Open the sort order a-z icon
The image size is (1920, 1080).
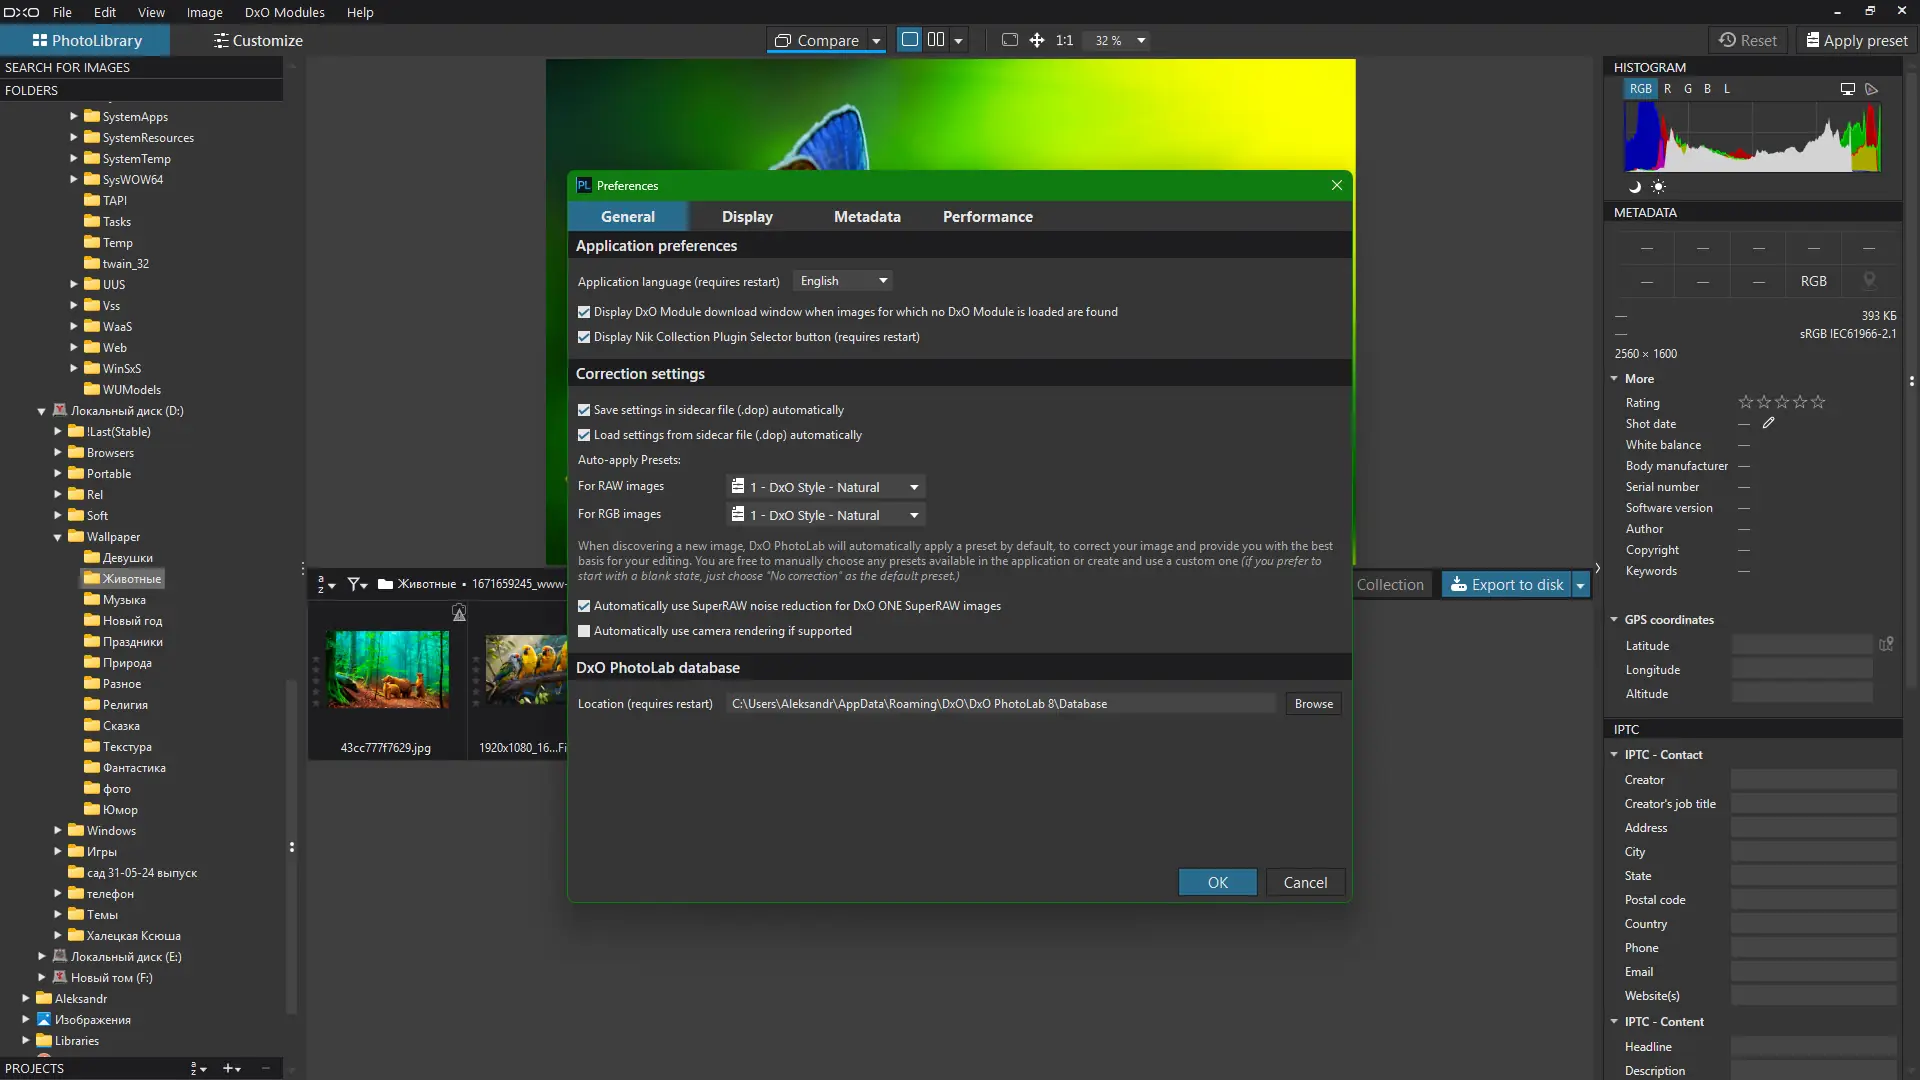pyautogui.click(x=323, y=584)
